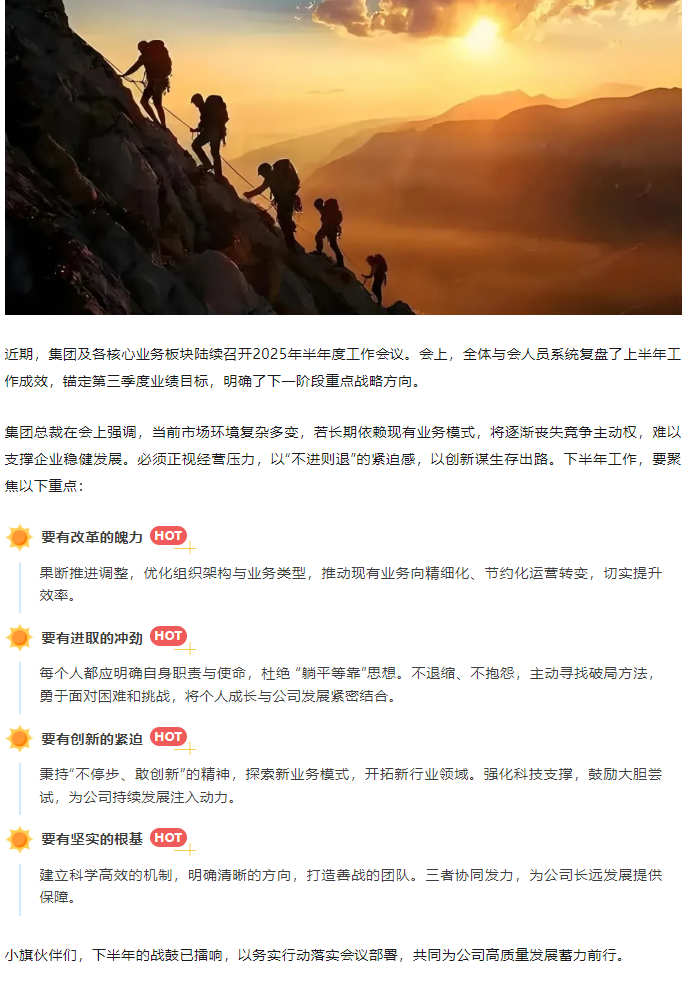Click the HOT badge after 要有改革的魄力
Screen dimensions: 686x990
pos(169,536)
